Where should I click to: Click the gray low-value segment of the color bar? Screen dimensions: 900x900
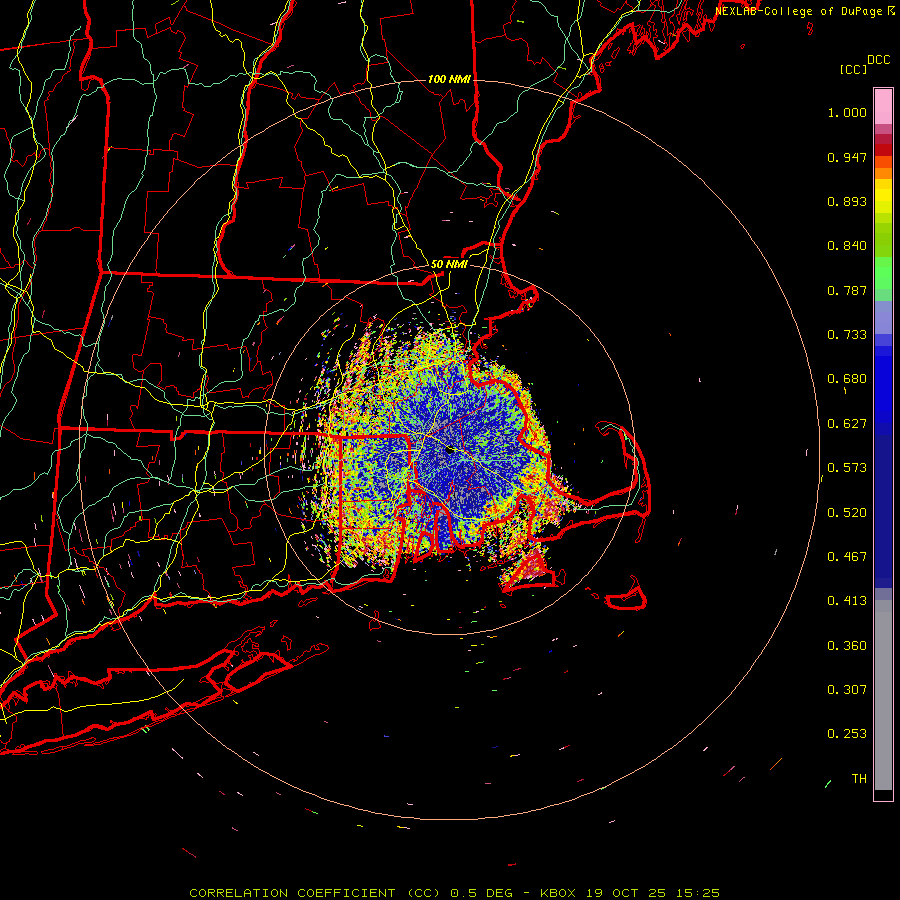point(883,695)
